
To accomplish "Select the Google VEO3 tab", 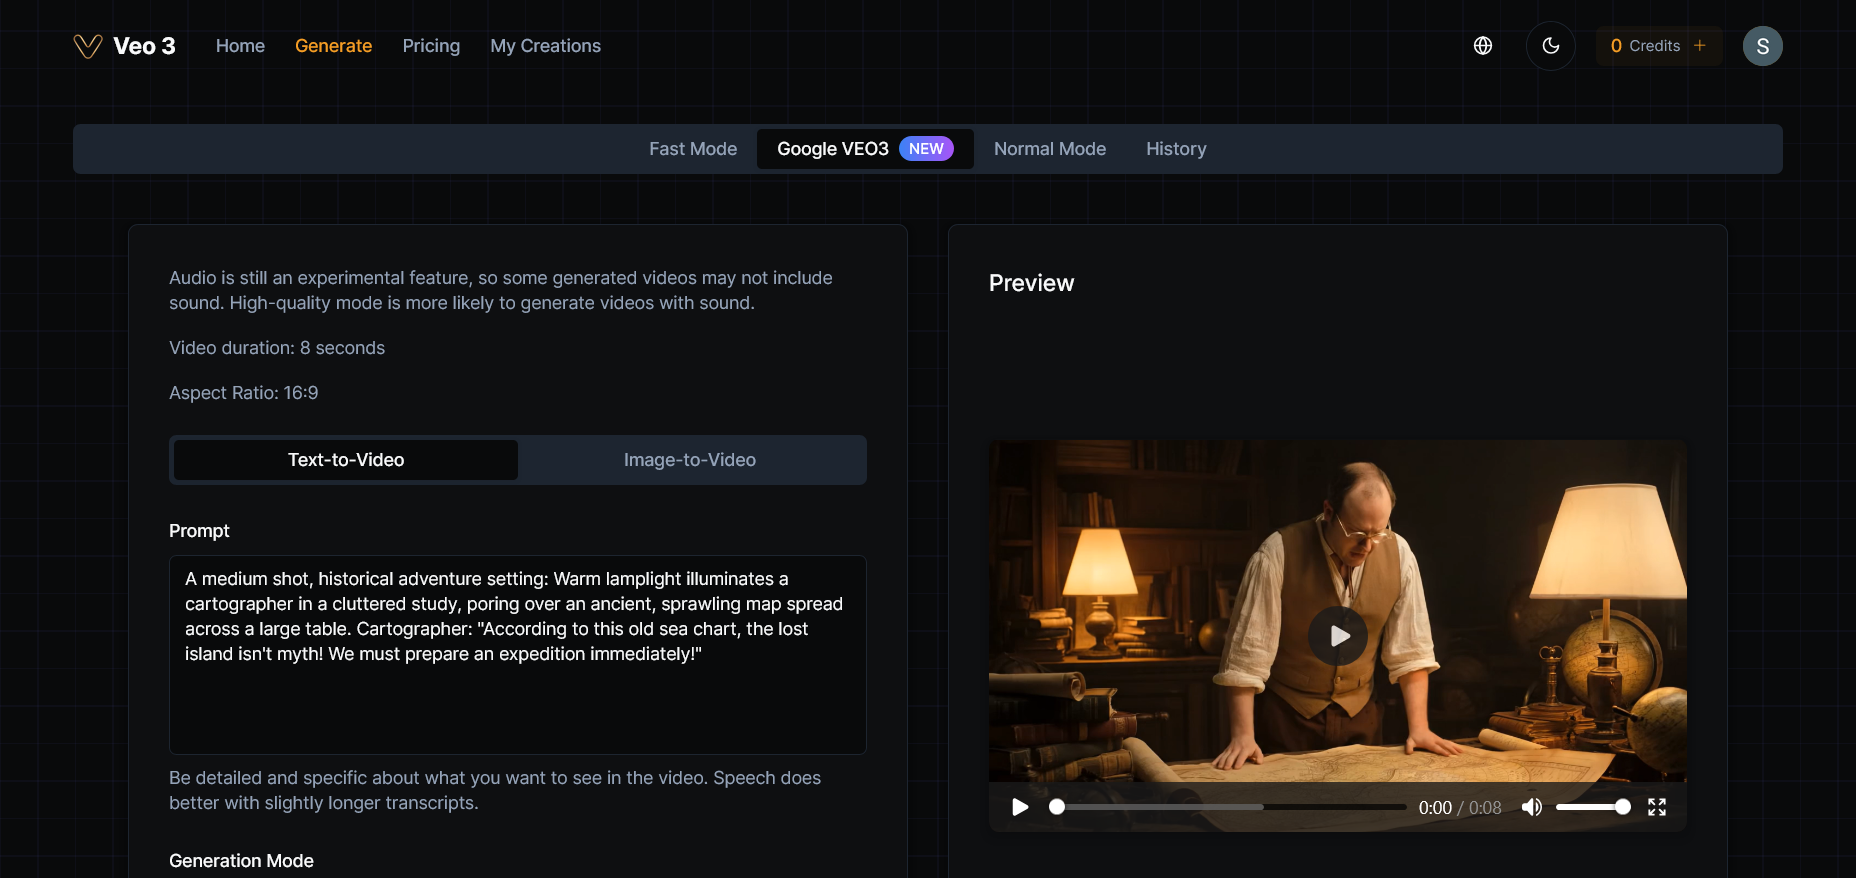I will coord(865,149).
